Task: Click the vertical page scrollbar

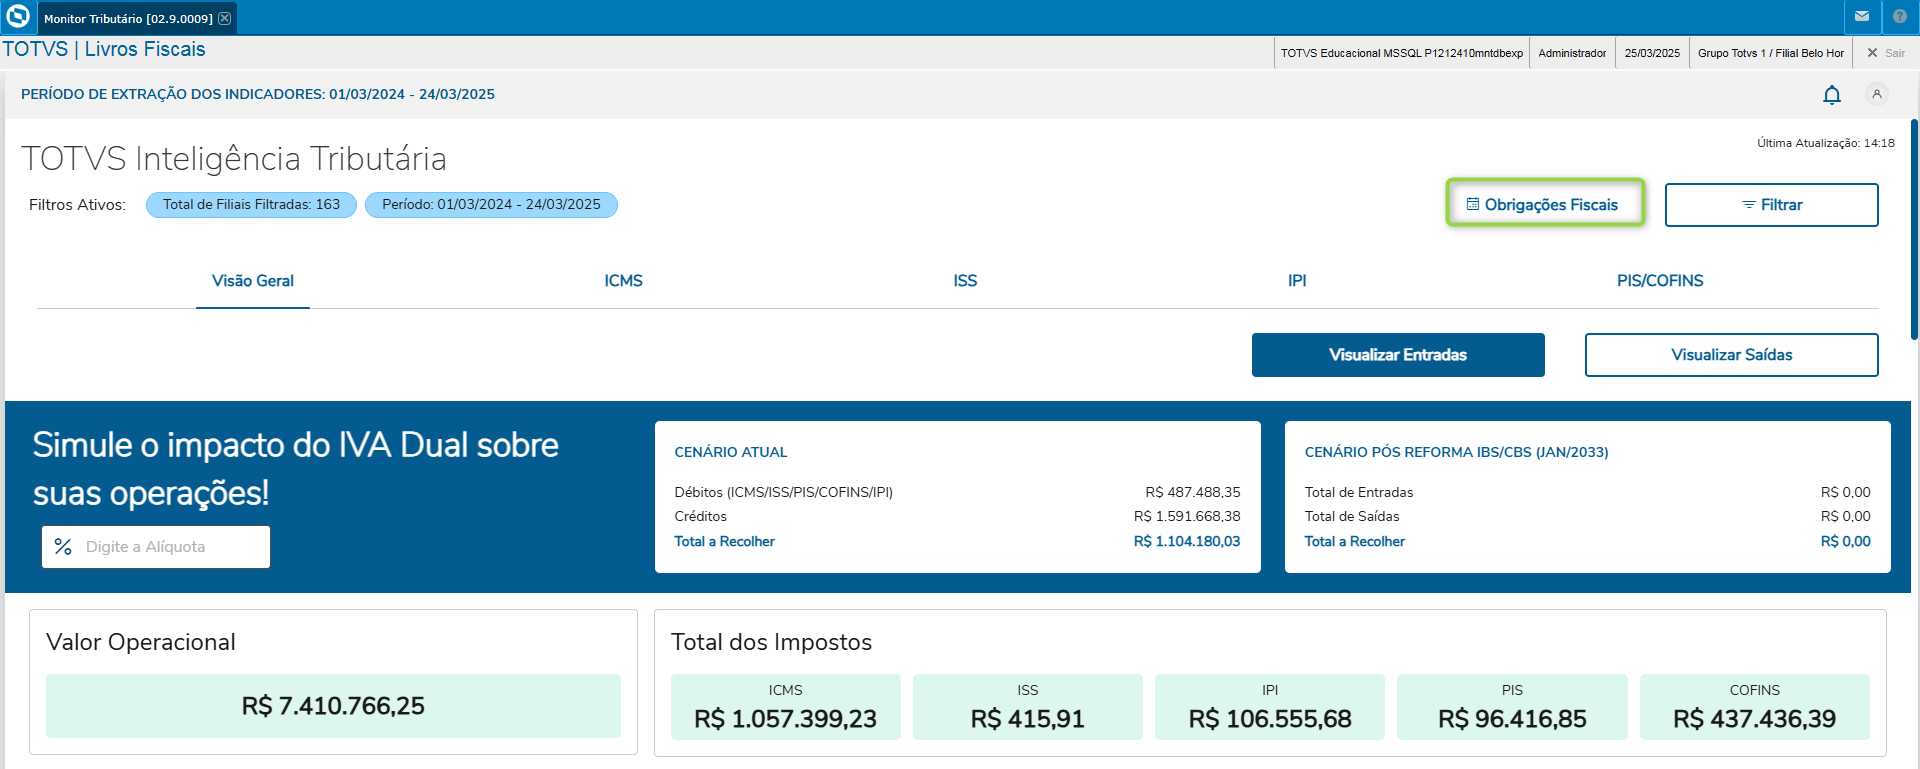Action: click(1915, 230)
